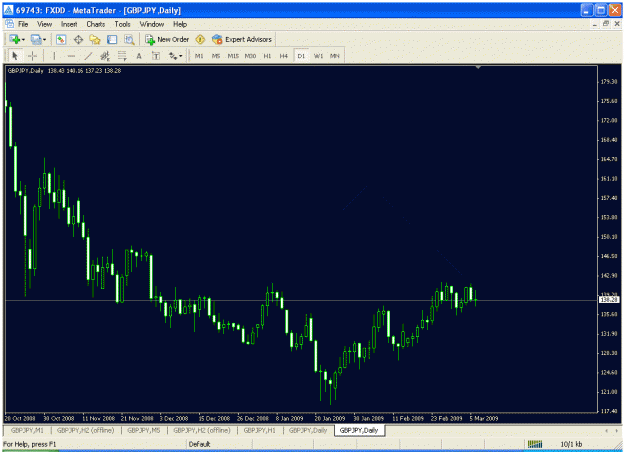The width and height of the screenshot is (625, 452).
Task: Click the 10/1 kb traffic indicator
Action: pyautogui.click(x=571, y=444)
